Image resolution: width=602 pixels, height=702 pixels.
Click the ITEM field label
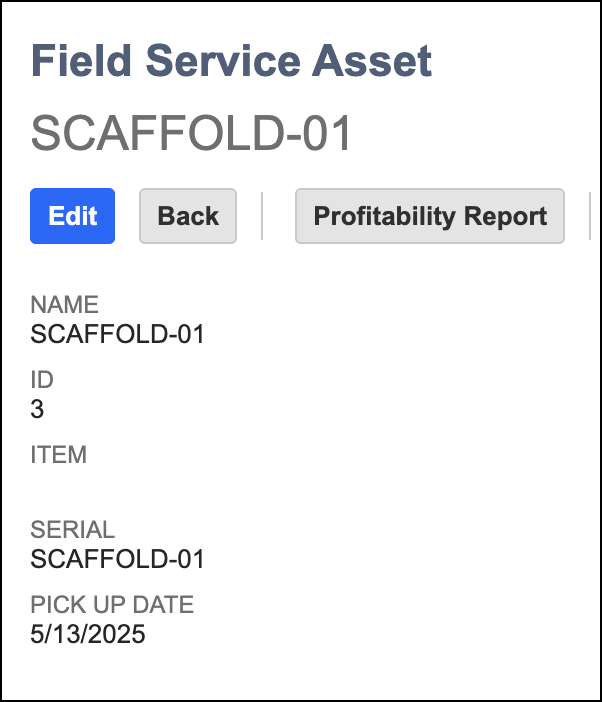59,455
